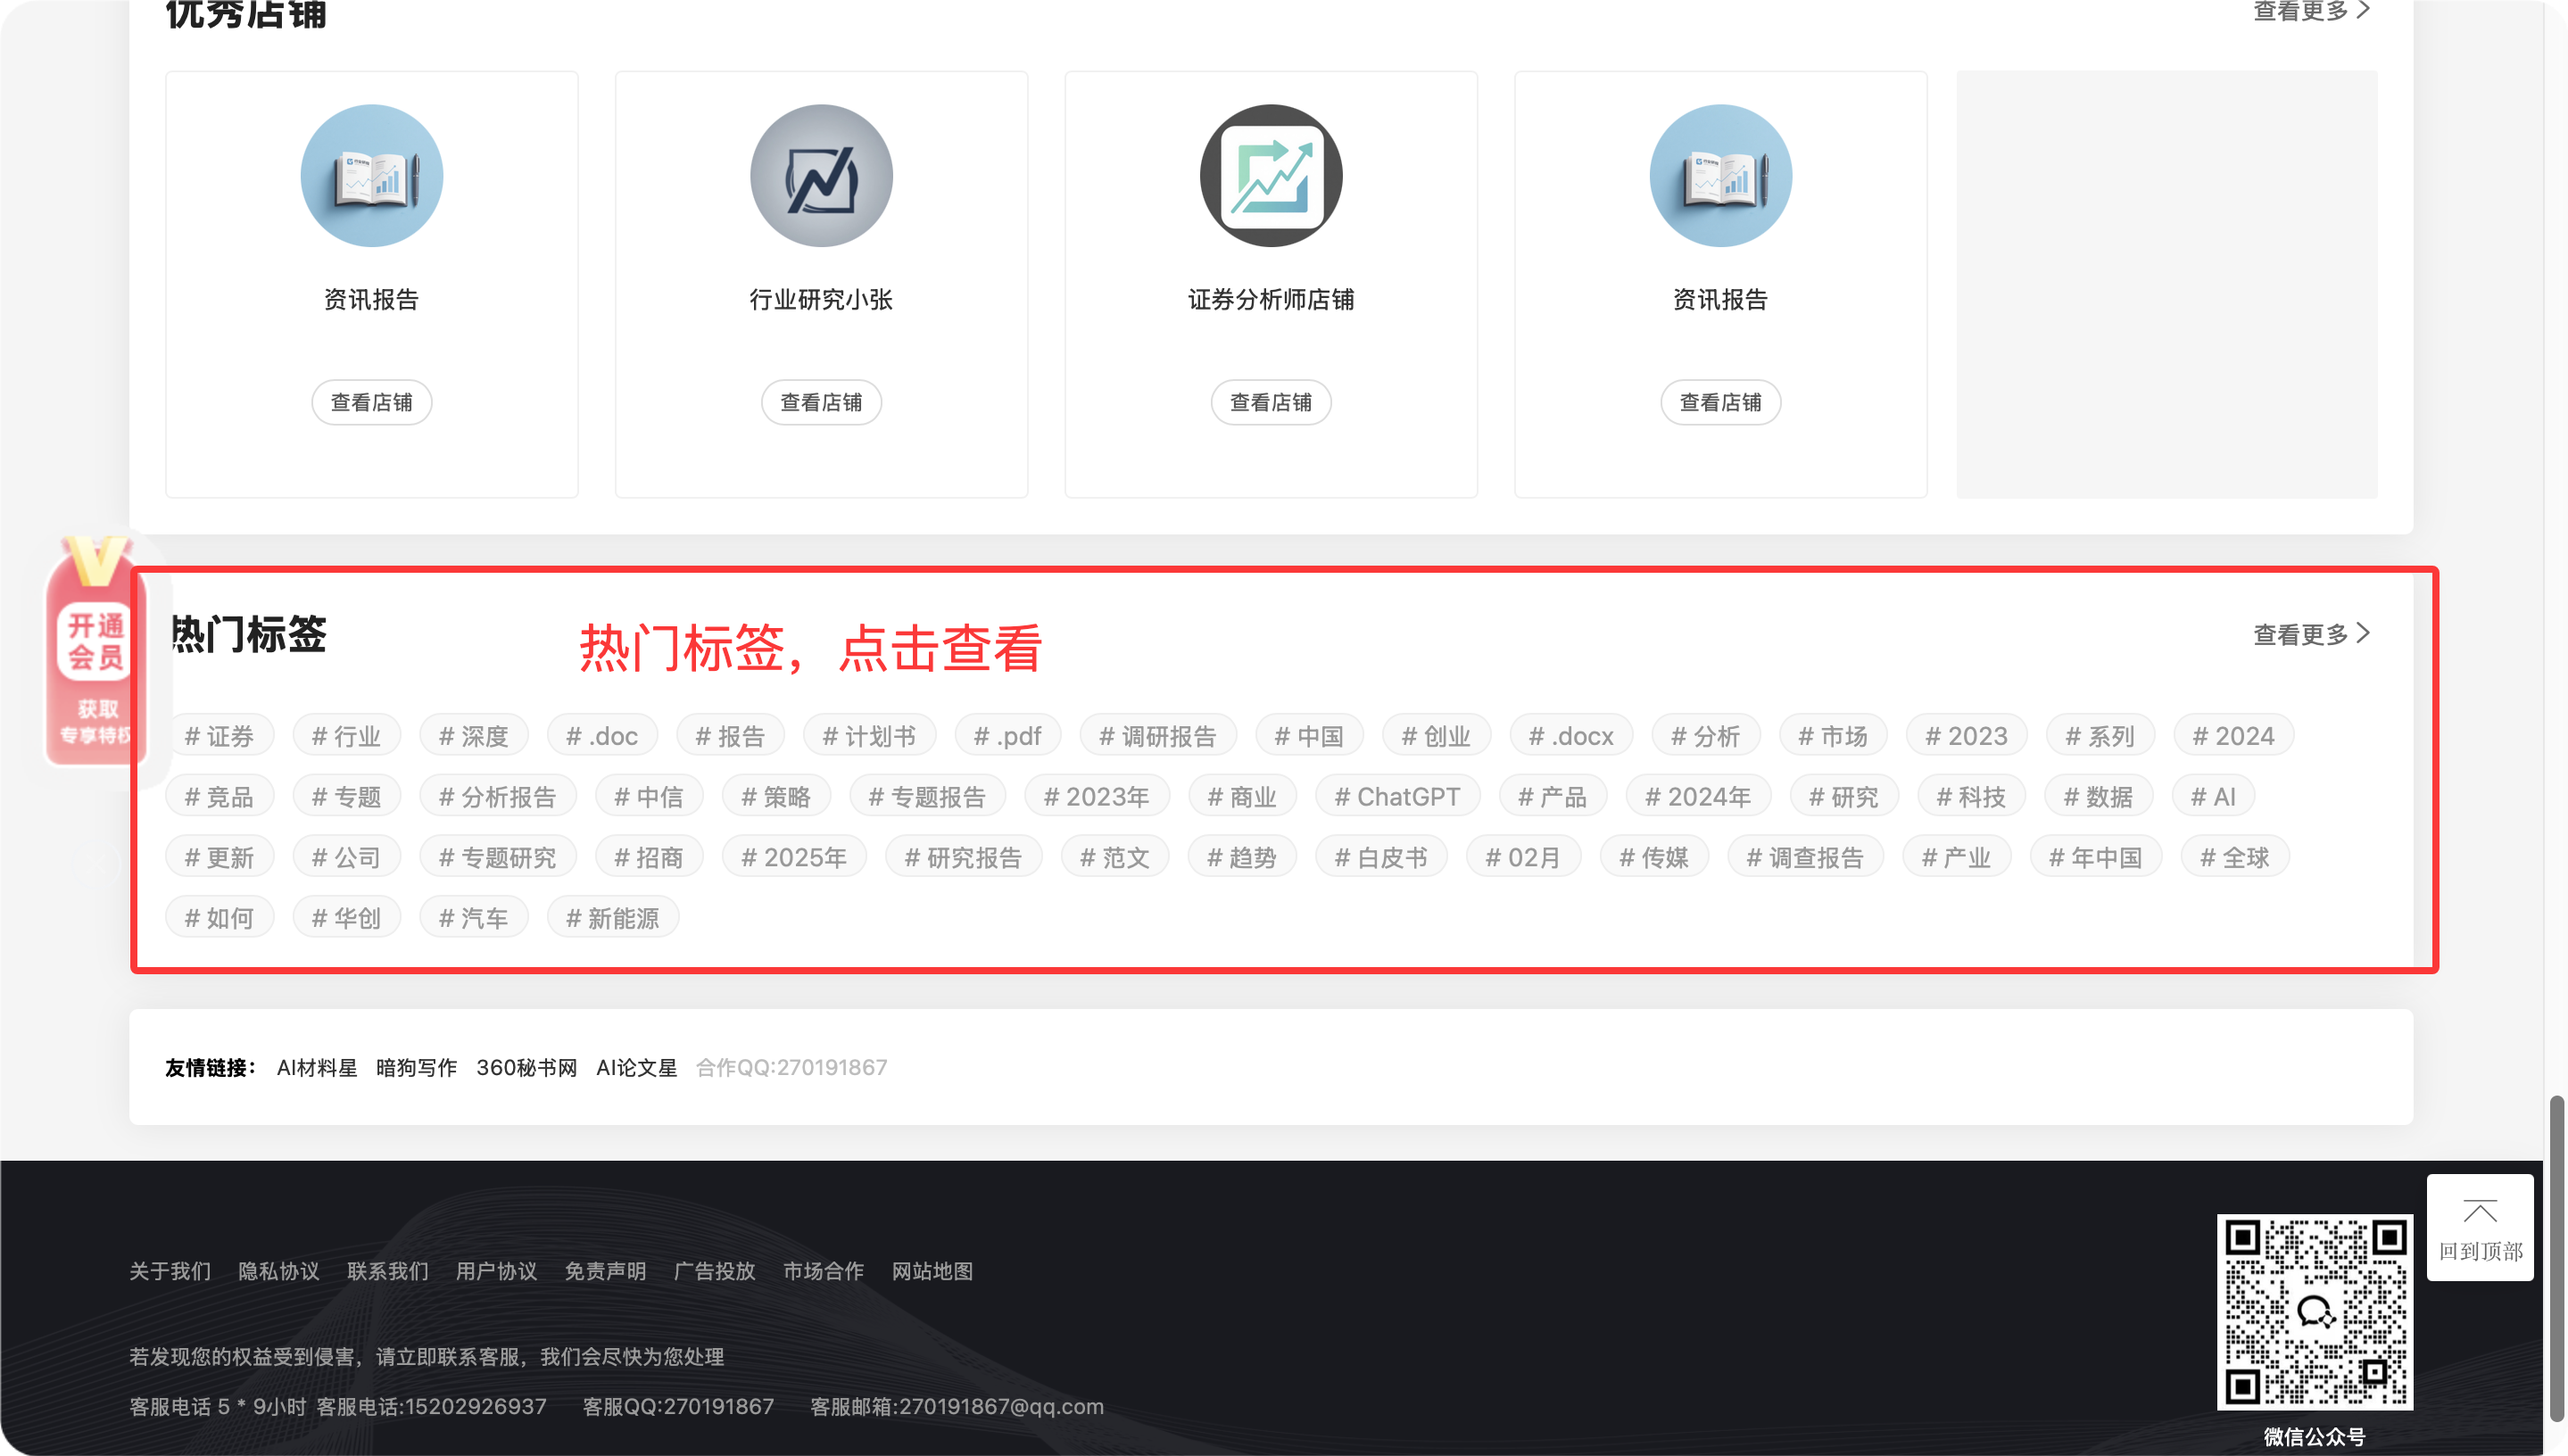Select the # 市场 tag

(1833, 736)
